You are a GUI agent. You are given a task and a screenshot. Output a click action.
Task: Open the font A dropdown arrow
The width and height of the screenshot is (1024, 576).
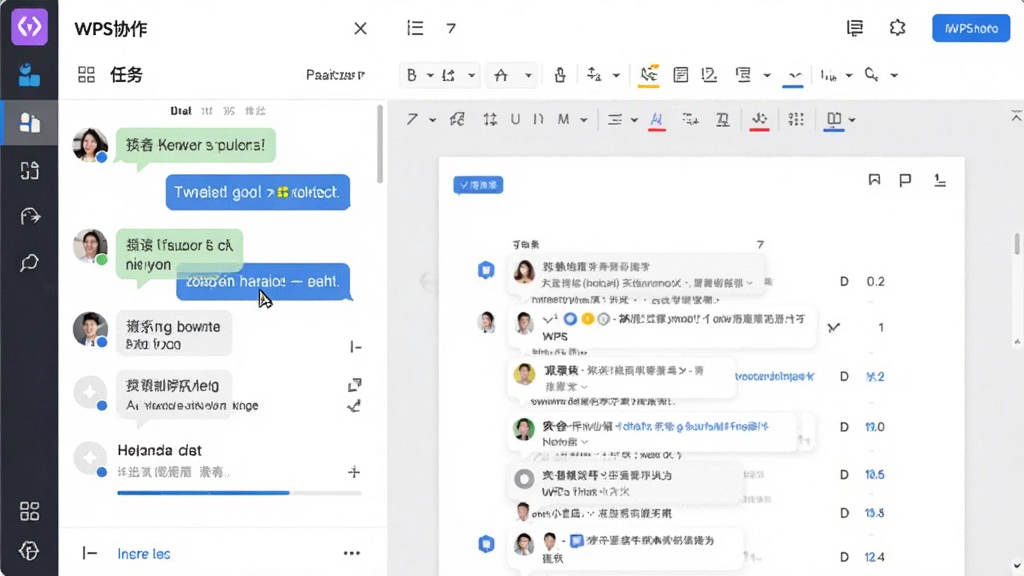(528, 76)
